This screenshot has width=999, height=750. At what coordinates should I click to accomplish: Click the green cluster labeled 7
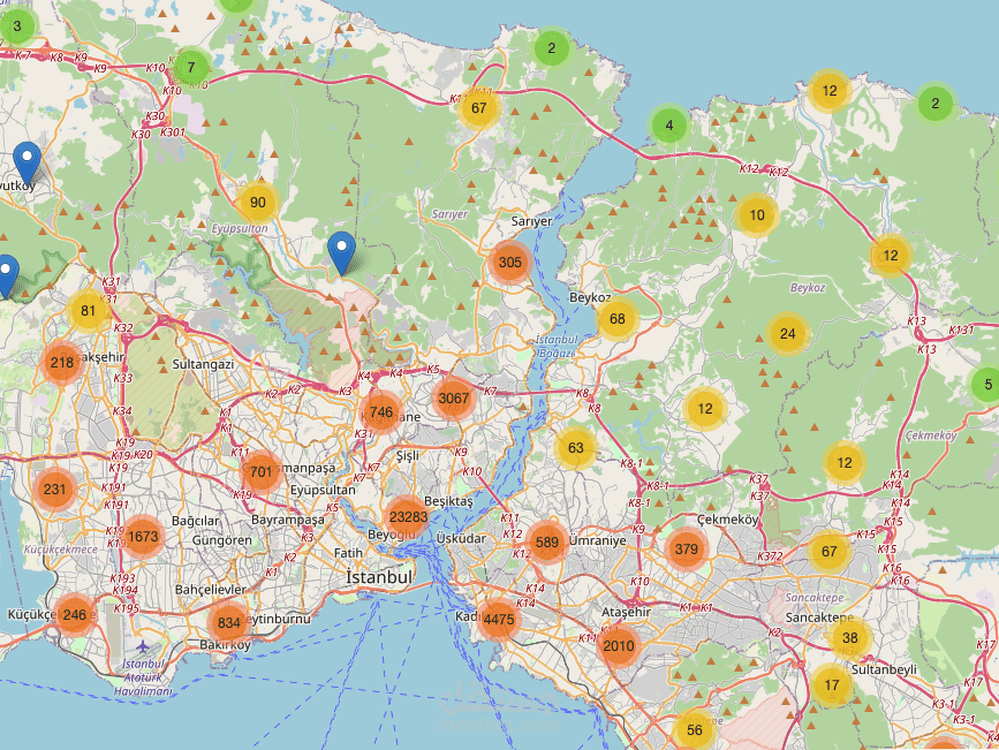coord(191,67)
